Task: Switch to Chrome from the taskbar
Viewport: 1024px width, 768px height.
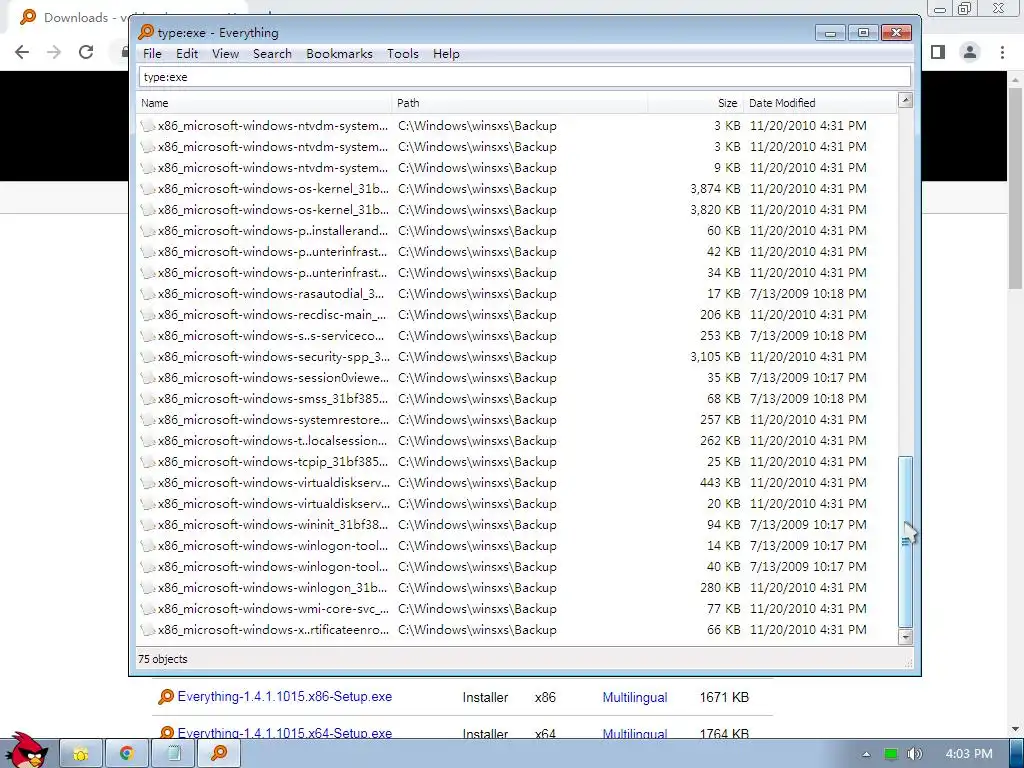Action: pyautogui.click(x=127, y=754)
